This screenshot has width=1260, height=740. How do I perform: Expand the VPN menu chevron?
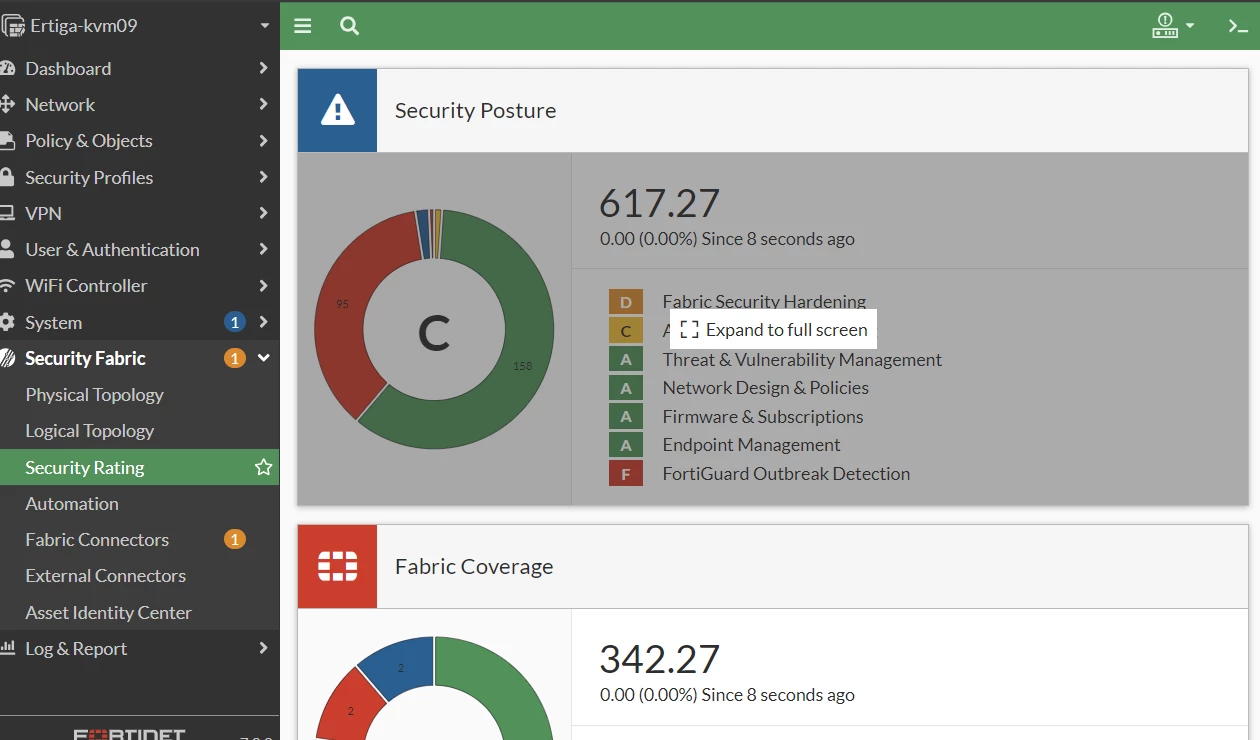[263, 213]
